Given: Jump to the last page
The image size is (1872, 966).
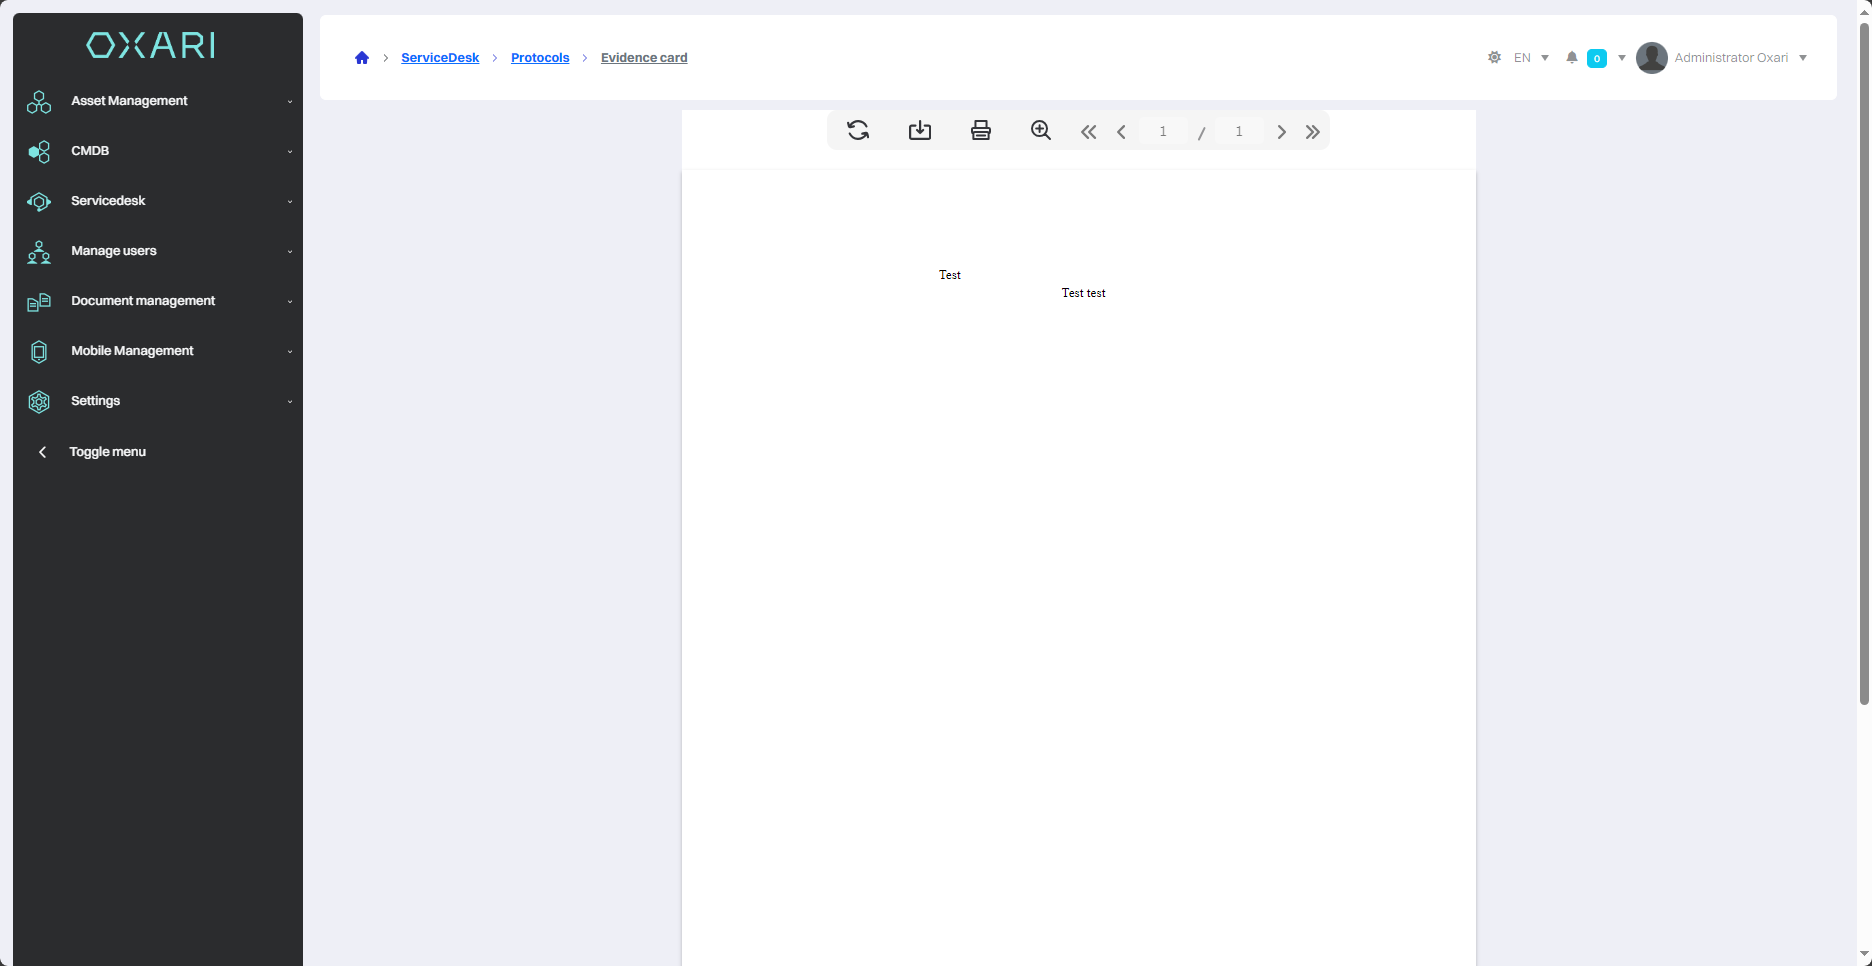Looking at the screenshot, I should pyautogui.click(x=1312, y=132).
